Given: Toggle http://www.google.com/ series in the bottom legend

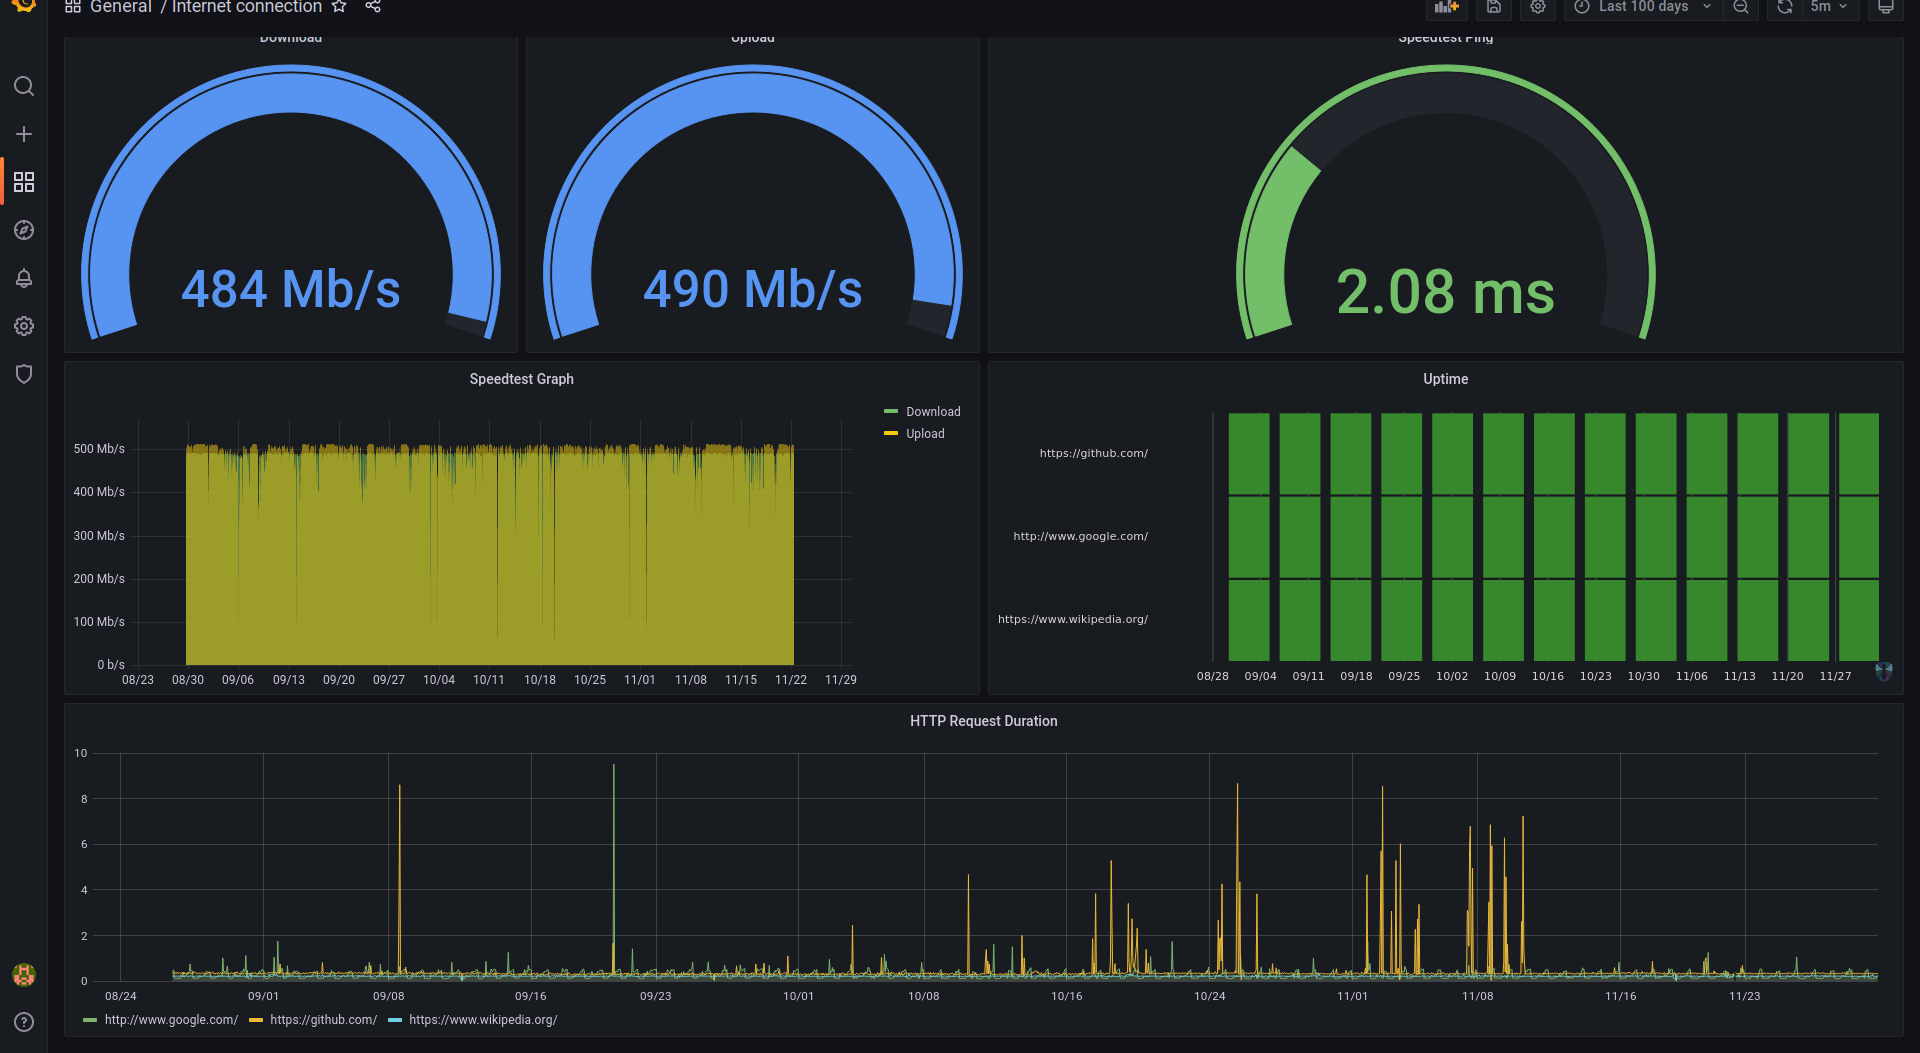Looking at the screenshot, I should (171, 1020).
